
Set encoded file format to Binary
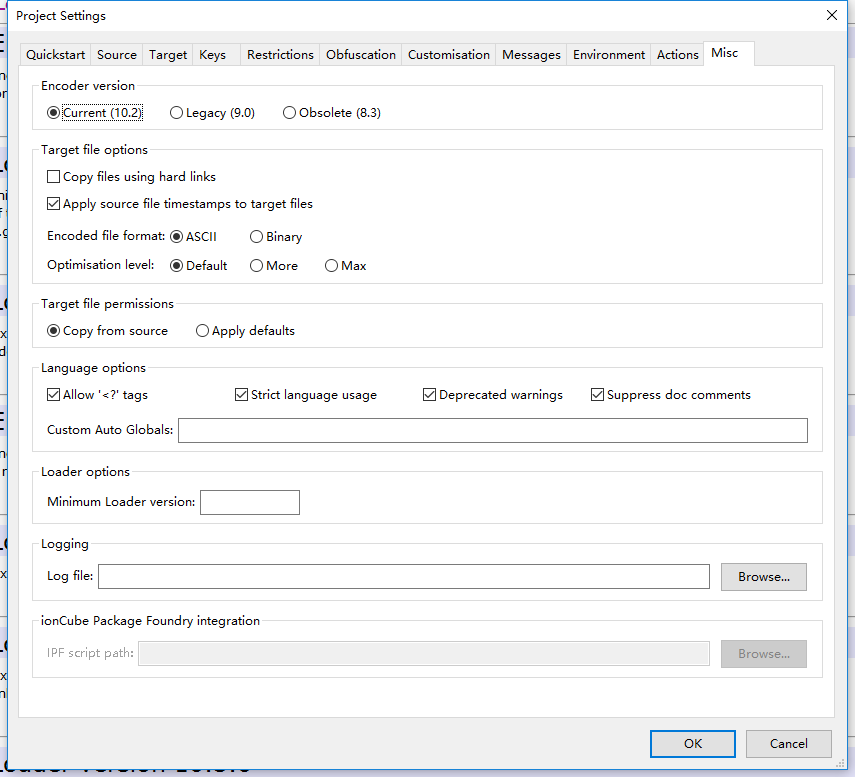pyautogui.click(x=256, y=236)
